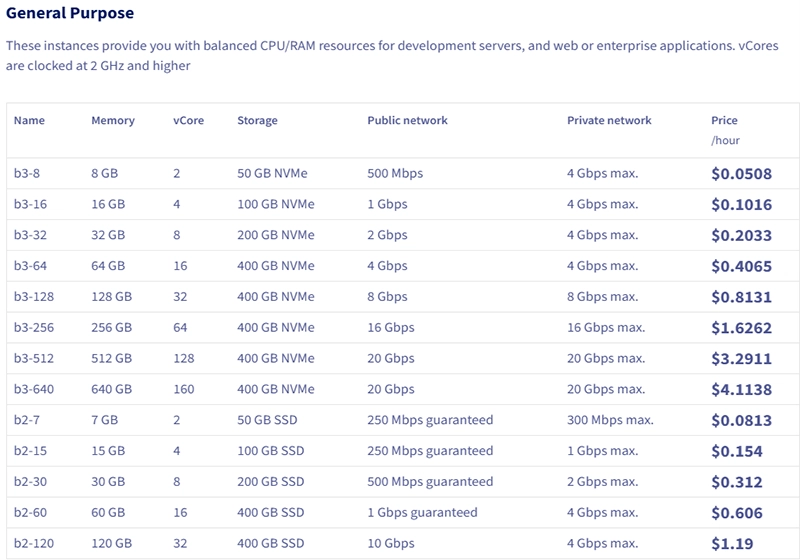Viewport: 800px width, 560px height.
Task: Click the b2-7 instance name
Action: tap(29, 421)
